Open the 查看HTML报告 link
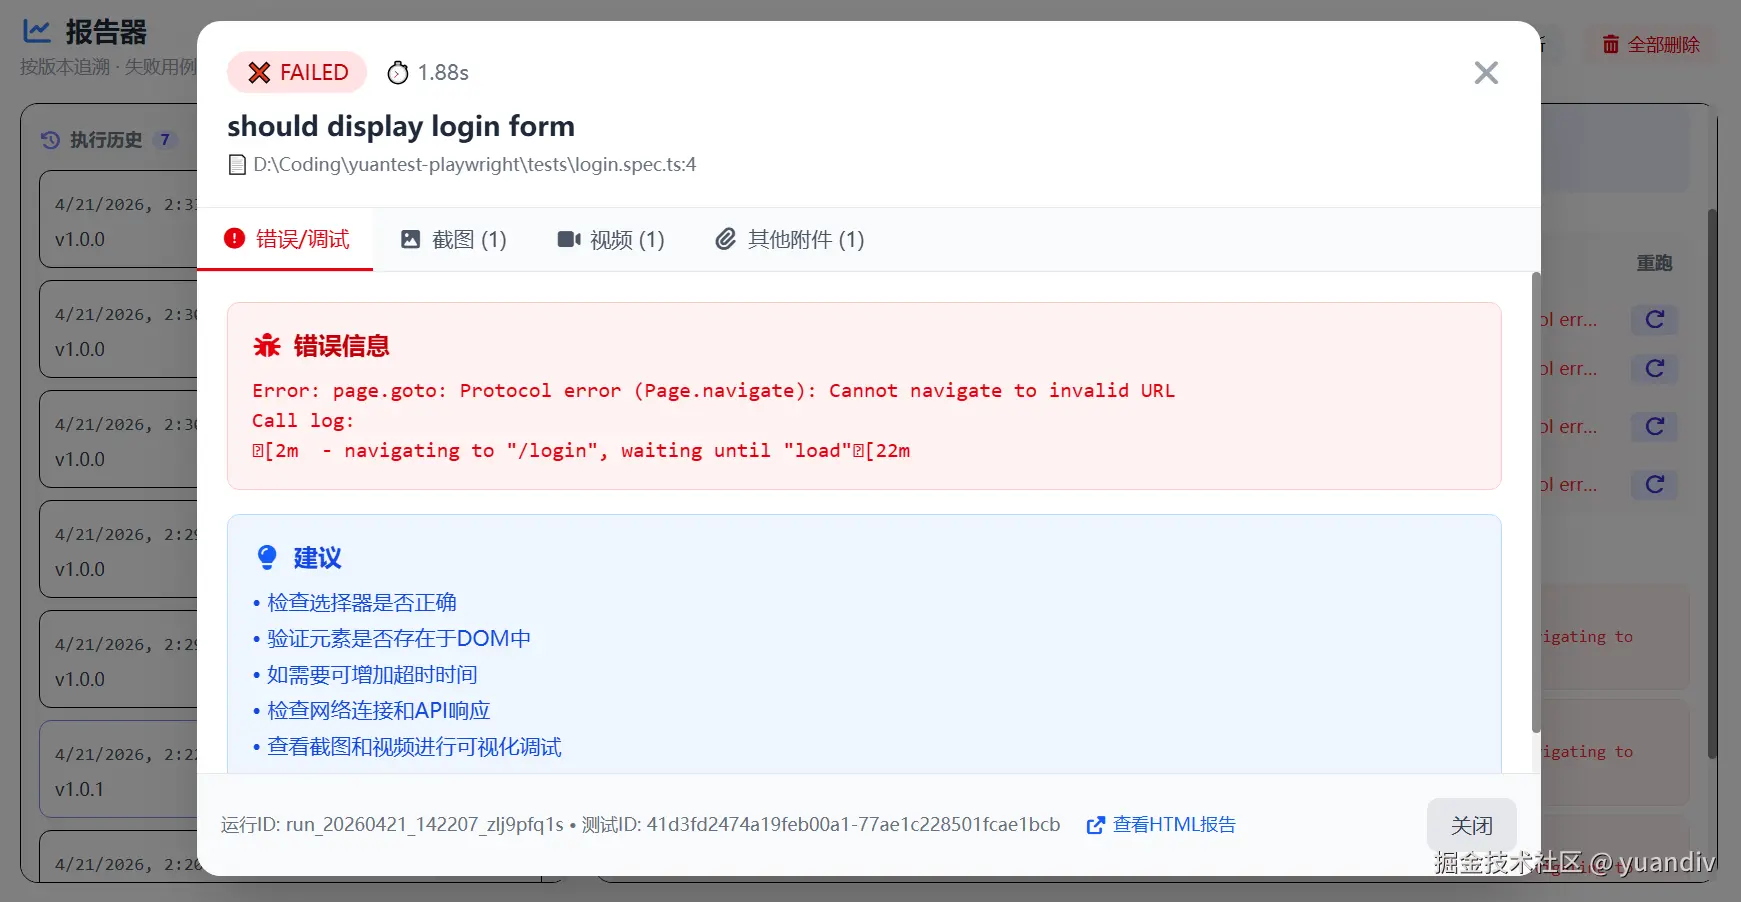This screenshot has width=1741, height=902. coord(1162,825)
